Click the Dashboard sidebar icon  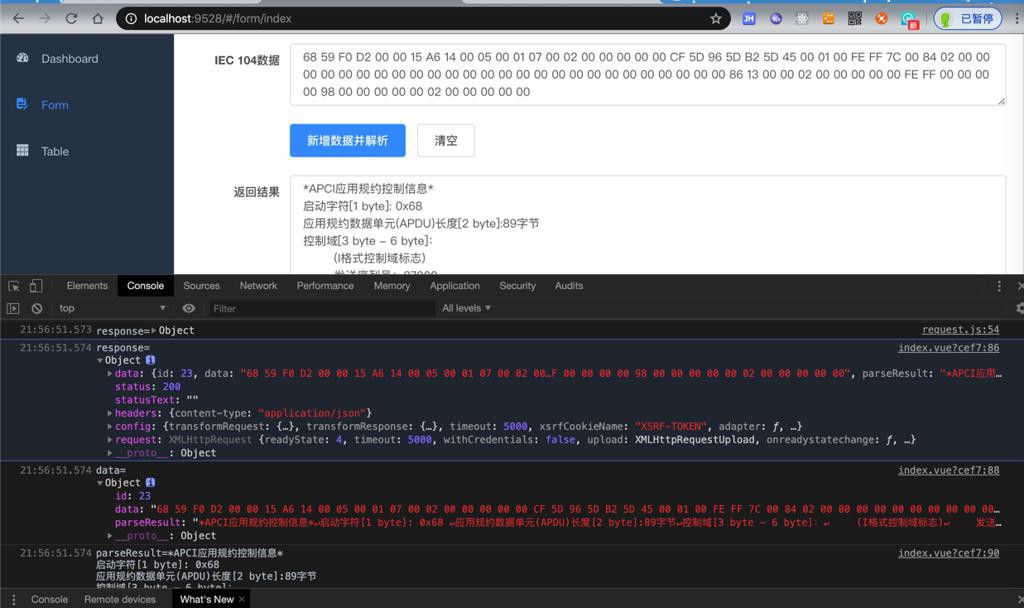(x=22, y=58)
